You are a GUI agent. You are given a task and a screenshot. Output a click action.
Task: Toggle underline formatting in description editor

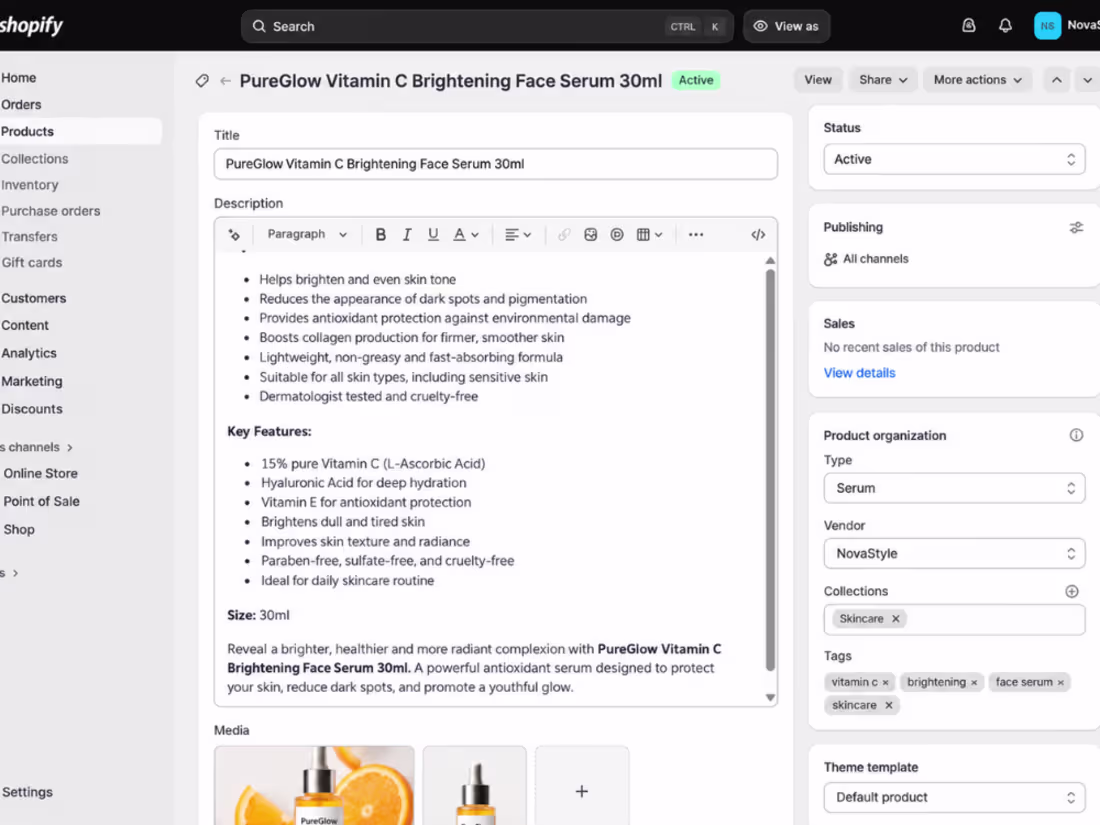click(x=433, y=234)
